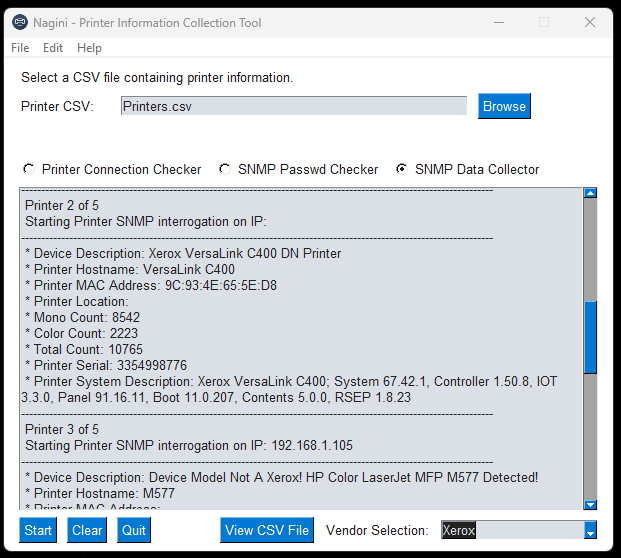Minimize the Nagini window
The height and width of the screenshot is (558, 621).
pos(499,22)
